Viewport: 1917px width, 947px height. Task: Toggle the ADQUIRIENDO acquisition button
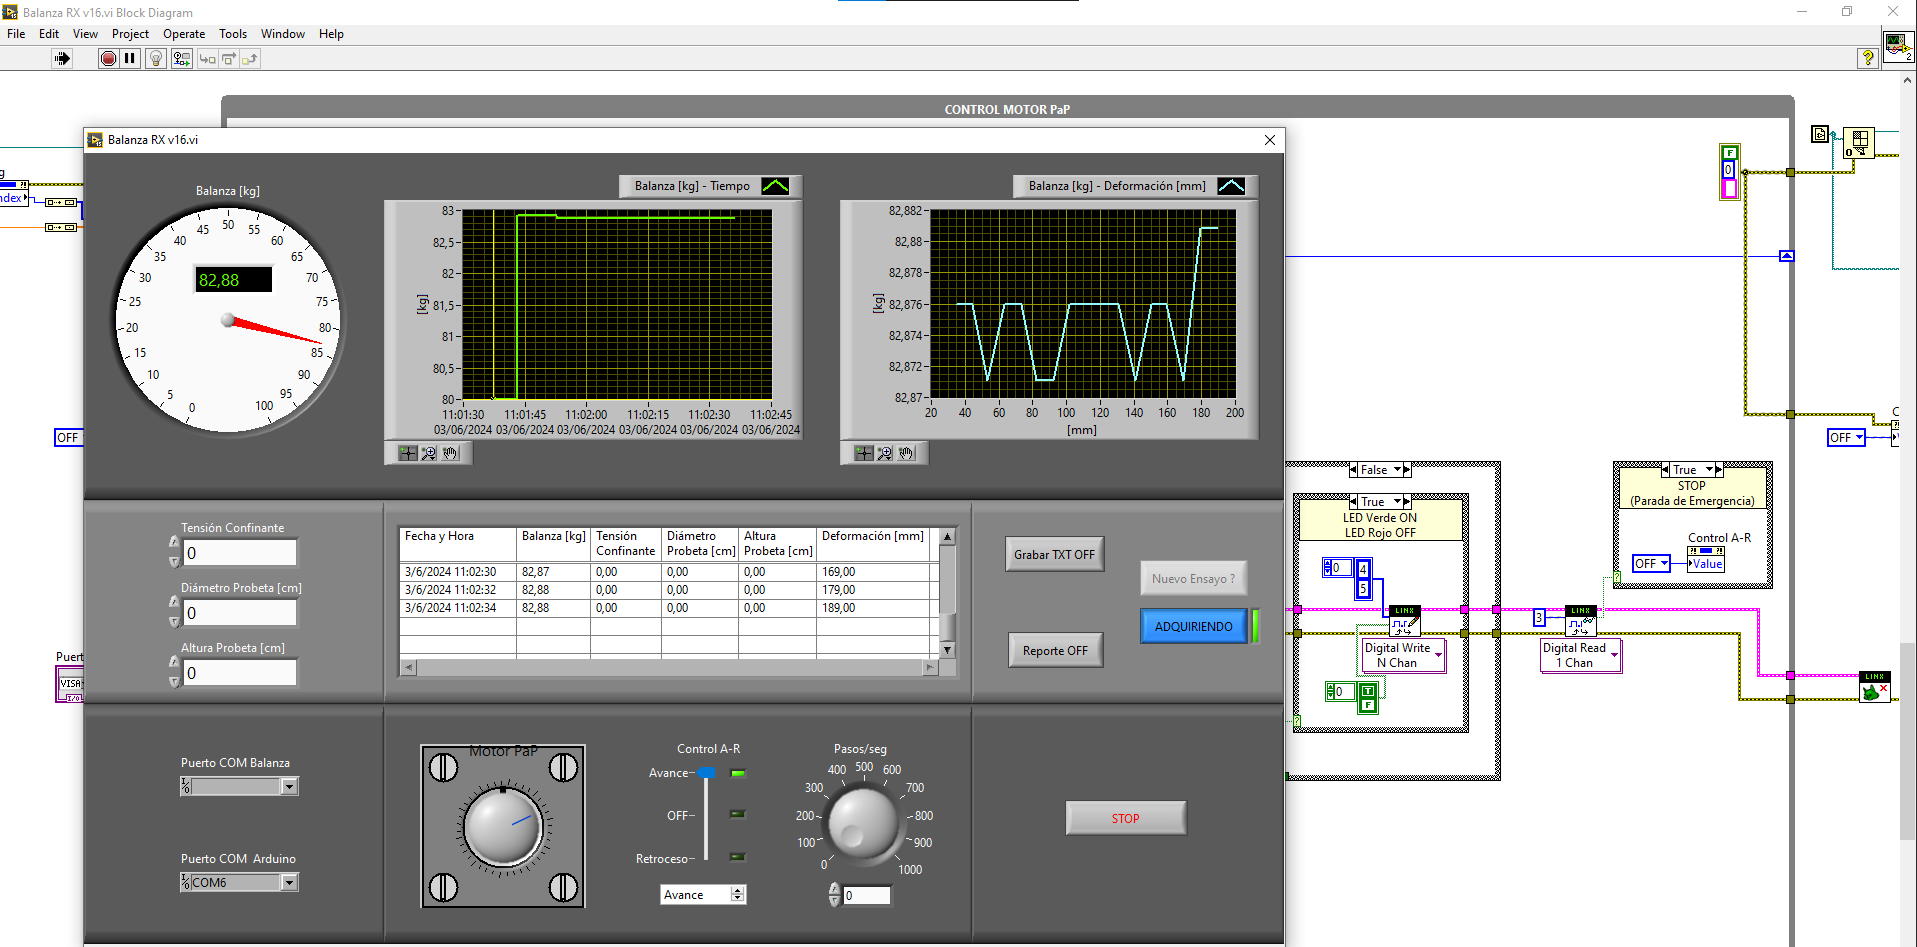tap(1193, 627)
